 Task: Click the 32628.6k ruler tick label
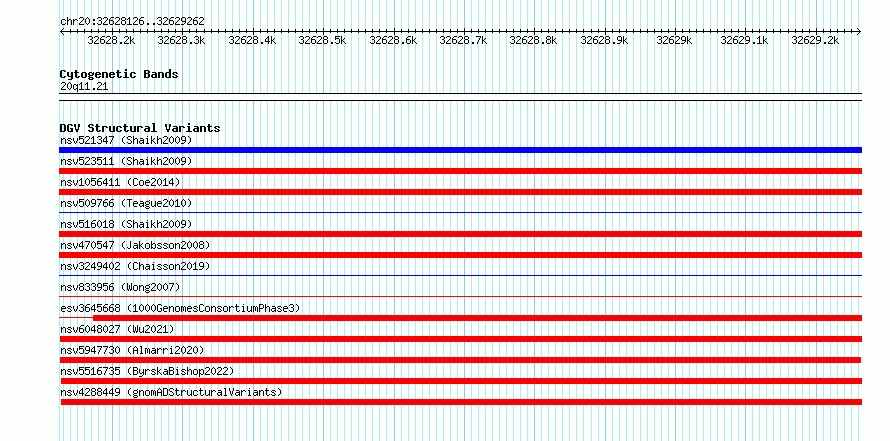point(393,40)
